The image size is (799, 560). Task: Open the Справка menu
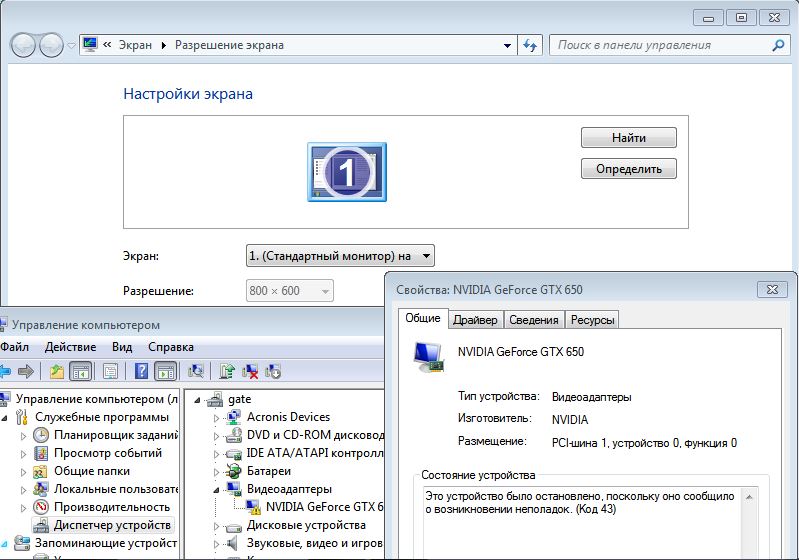click(171, 347)
